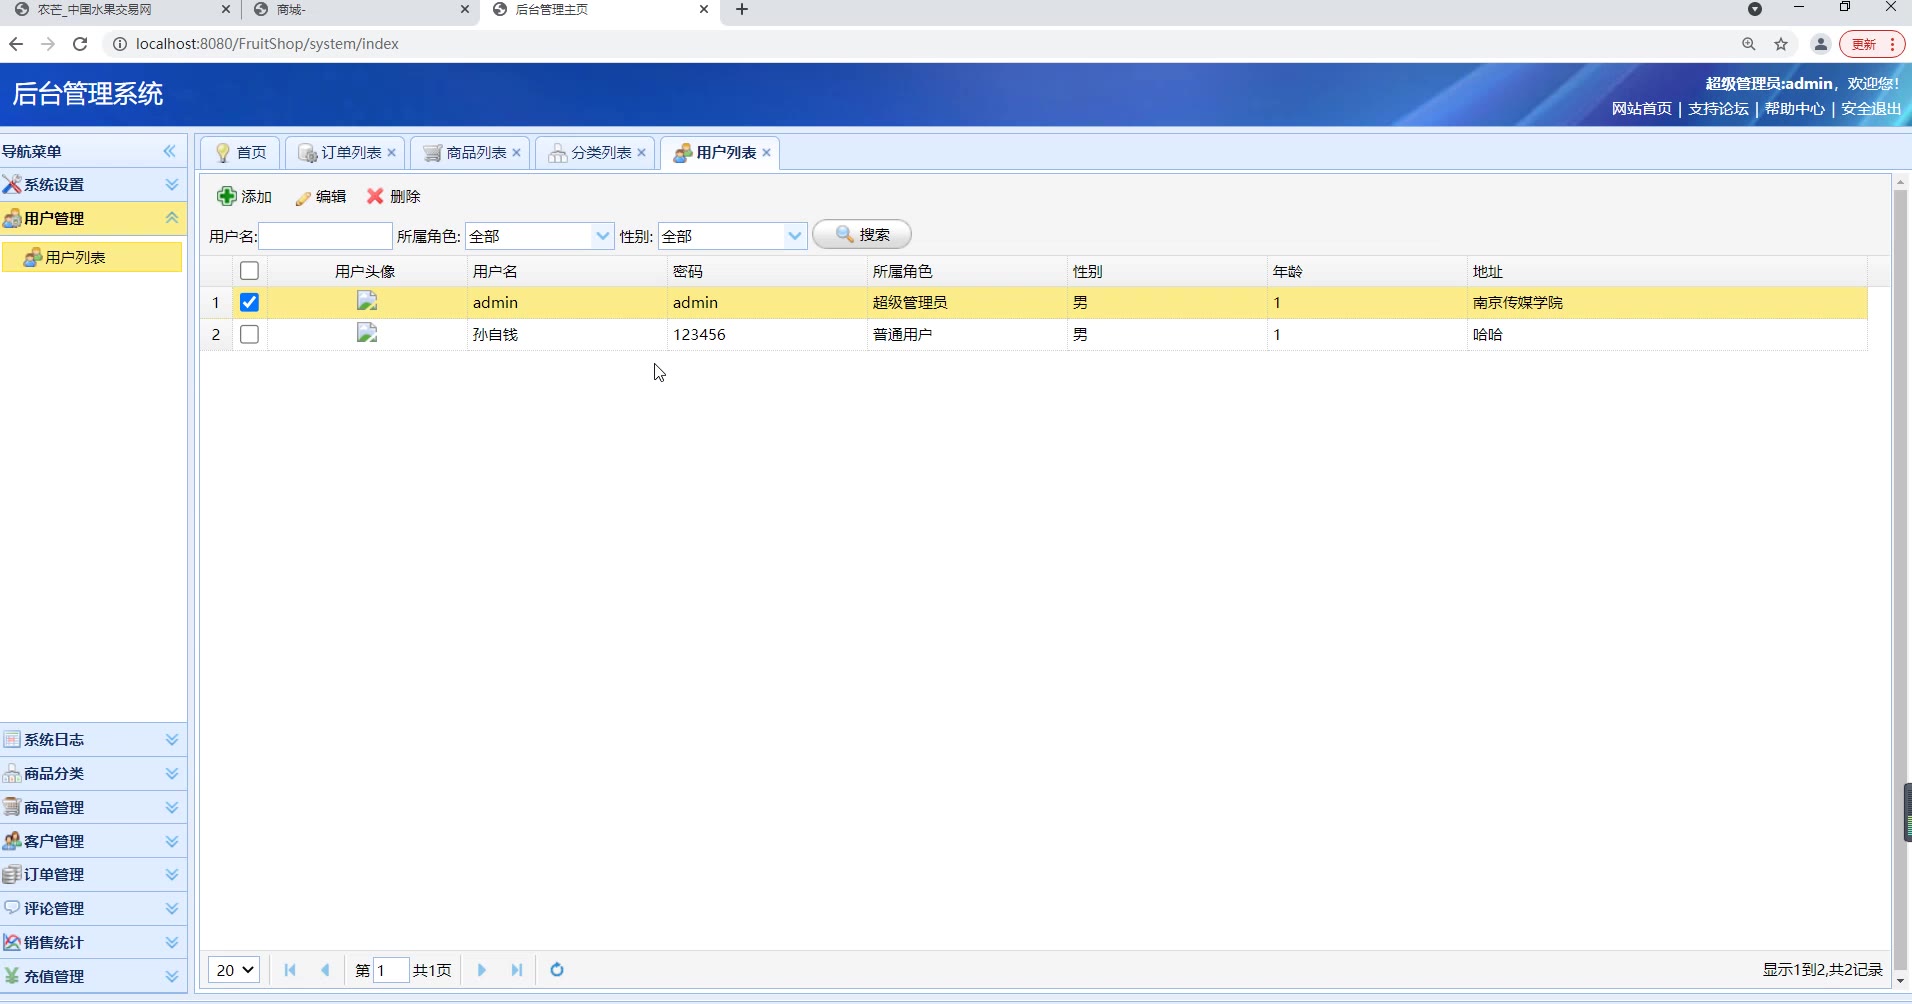Screen dimensions: 1912x1004
Task: Toggle the select-all header checkbox
Action: 250,271
